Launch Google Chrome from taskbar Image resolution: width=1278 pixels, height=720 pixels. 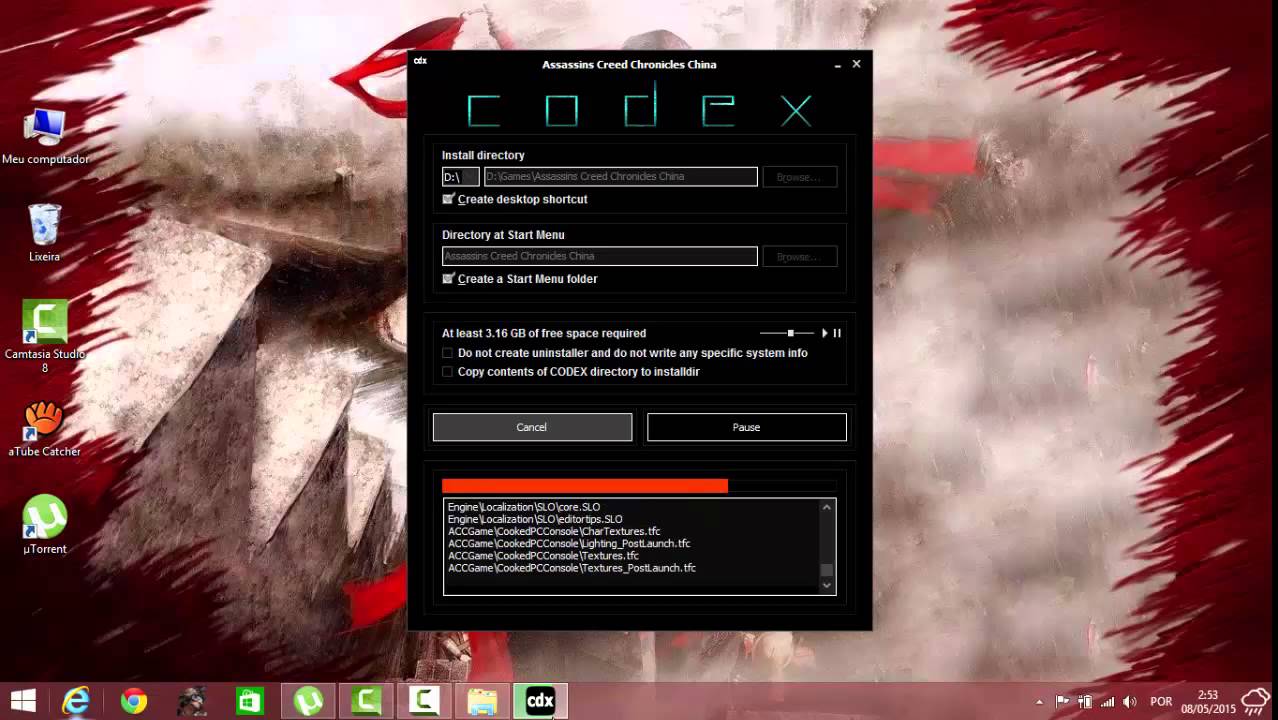point(134,701)
